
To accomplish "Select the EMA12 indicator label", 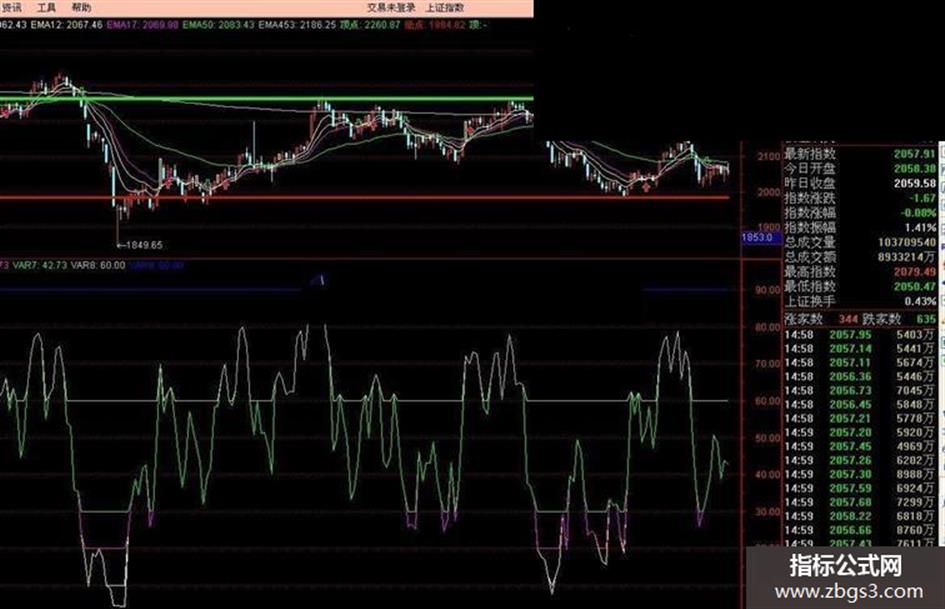I will click(66, 25).
